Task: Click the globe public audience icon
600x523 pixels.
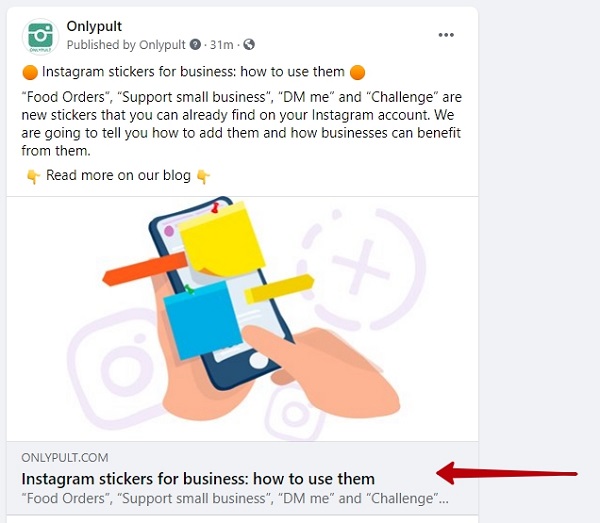Action: click(249, 44)
